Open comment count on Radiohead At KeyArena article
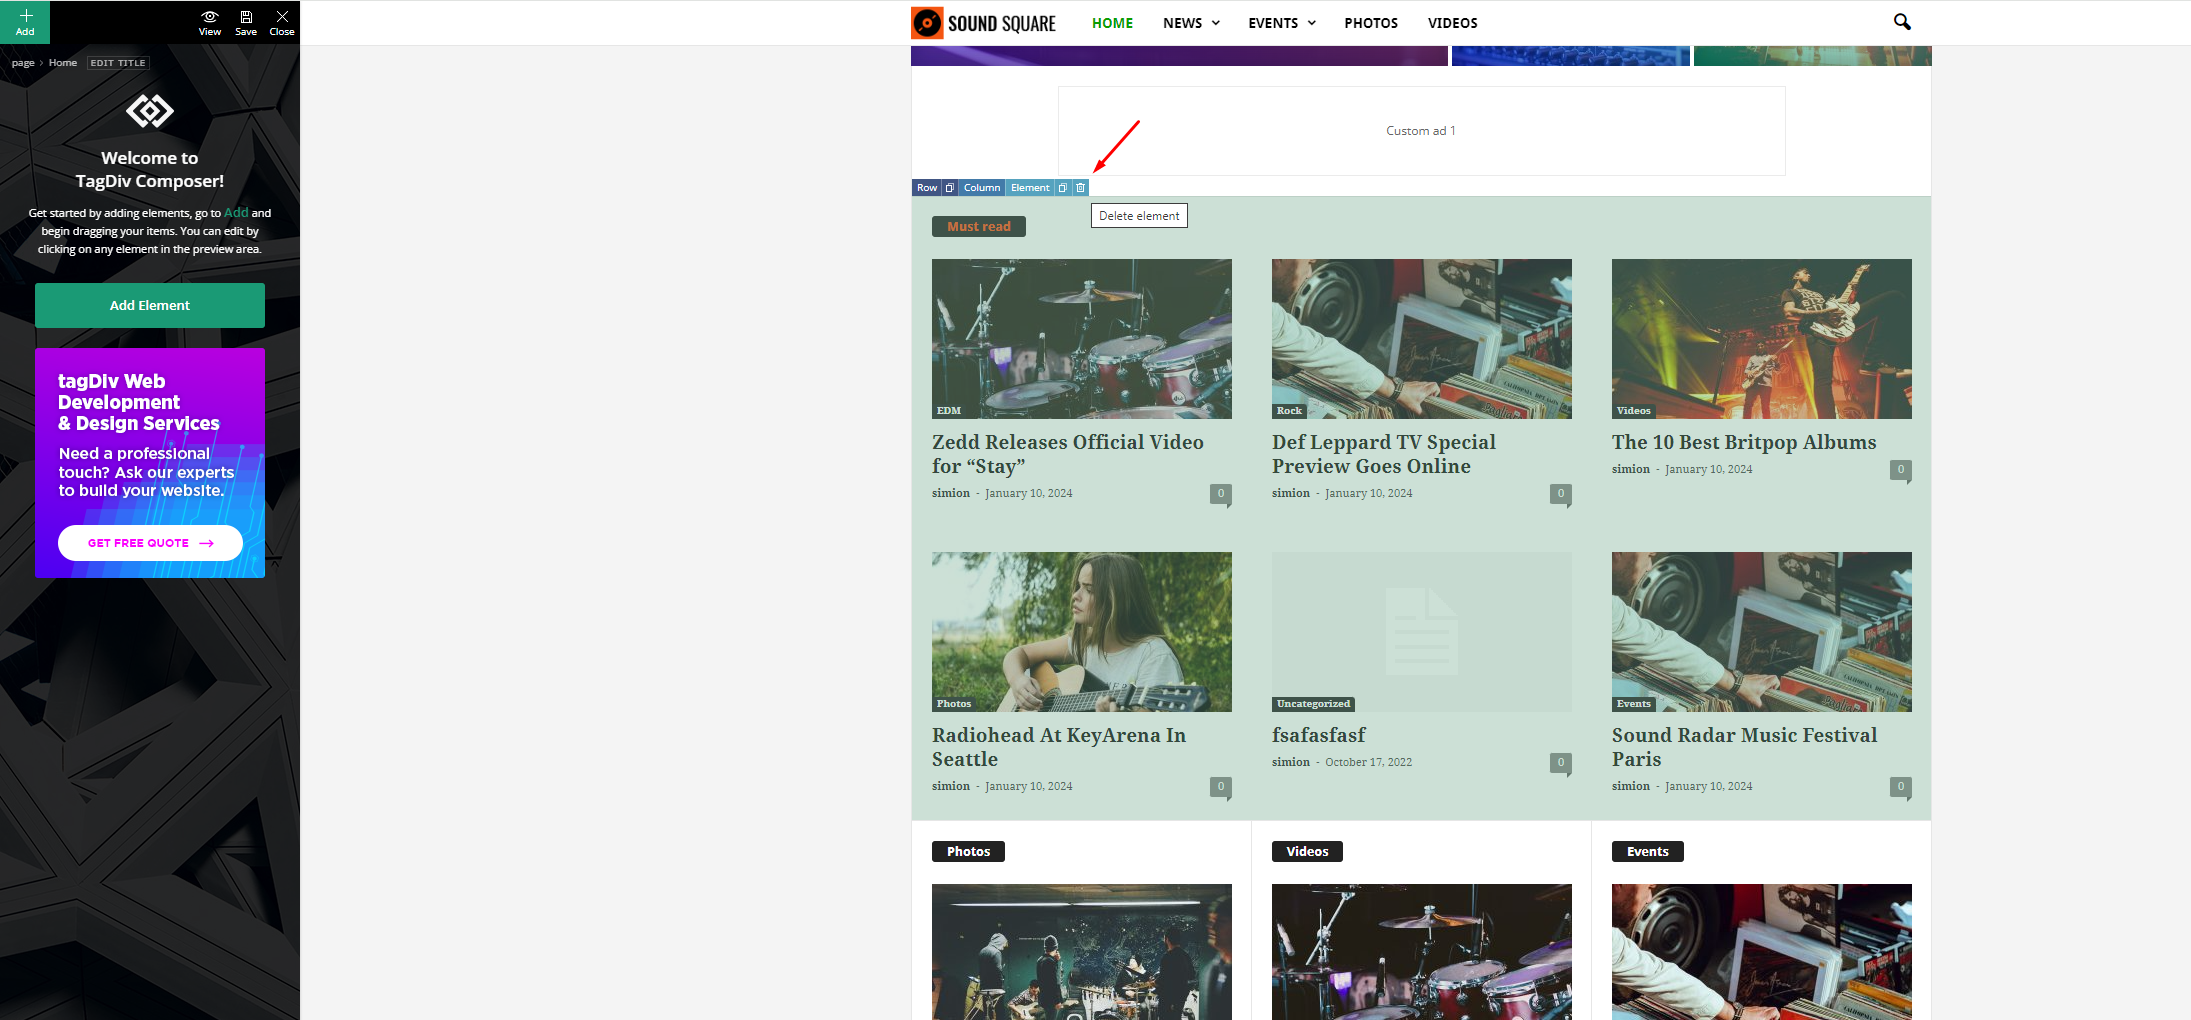 1220,786
